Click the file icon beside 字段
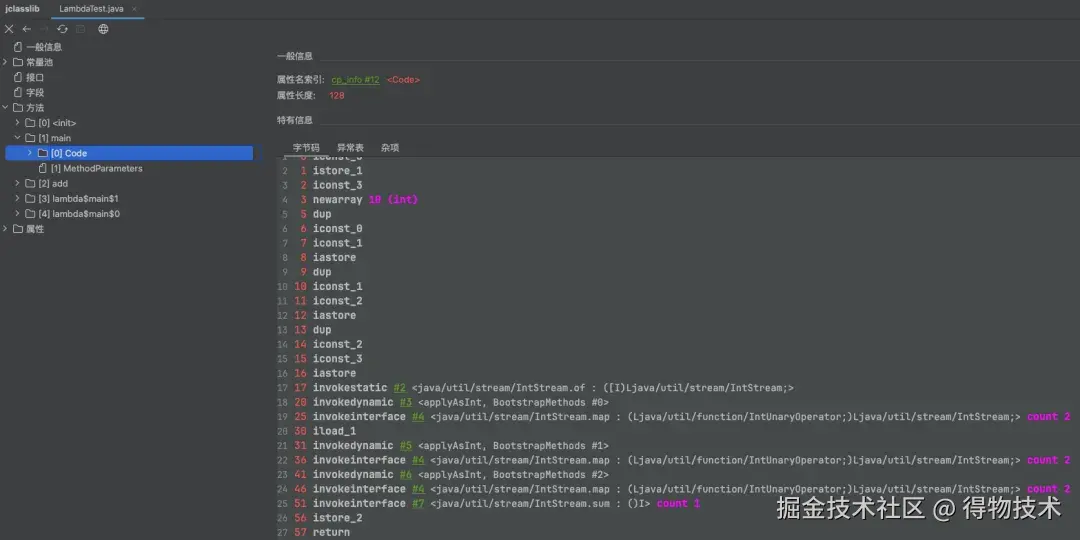Screen dimensions: 1080x540 (18, 92)
